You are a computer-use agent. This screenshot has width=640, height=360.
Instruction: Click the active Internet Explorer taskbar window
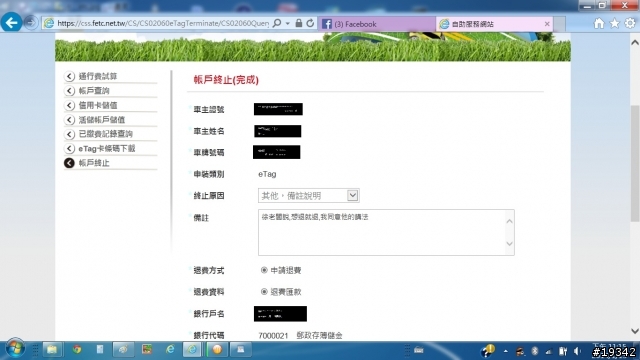coord(192,349)
